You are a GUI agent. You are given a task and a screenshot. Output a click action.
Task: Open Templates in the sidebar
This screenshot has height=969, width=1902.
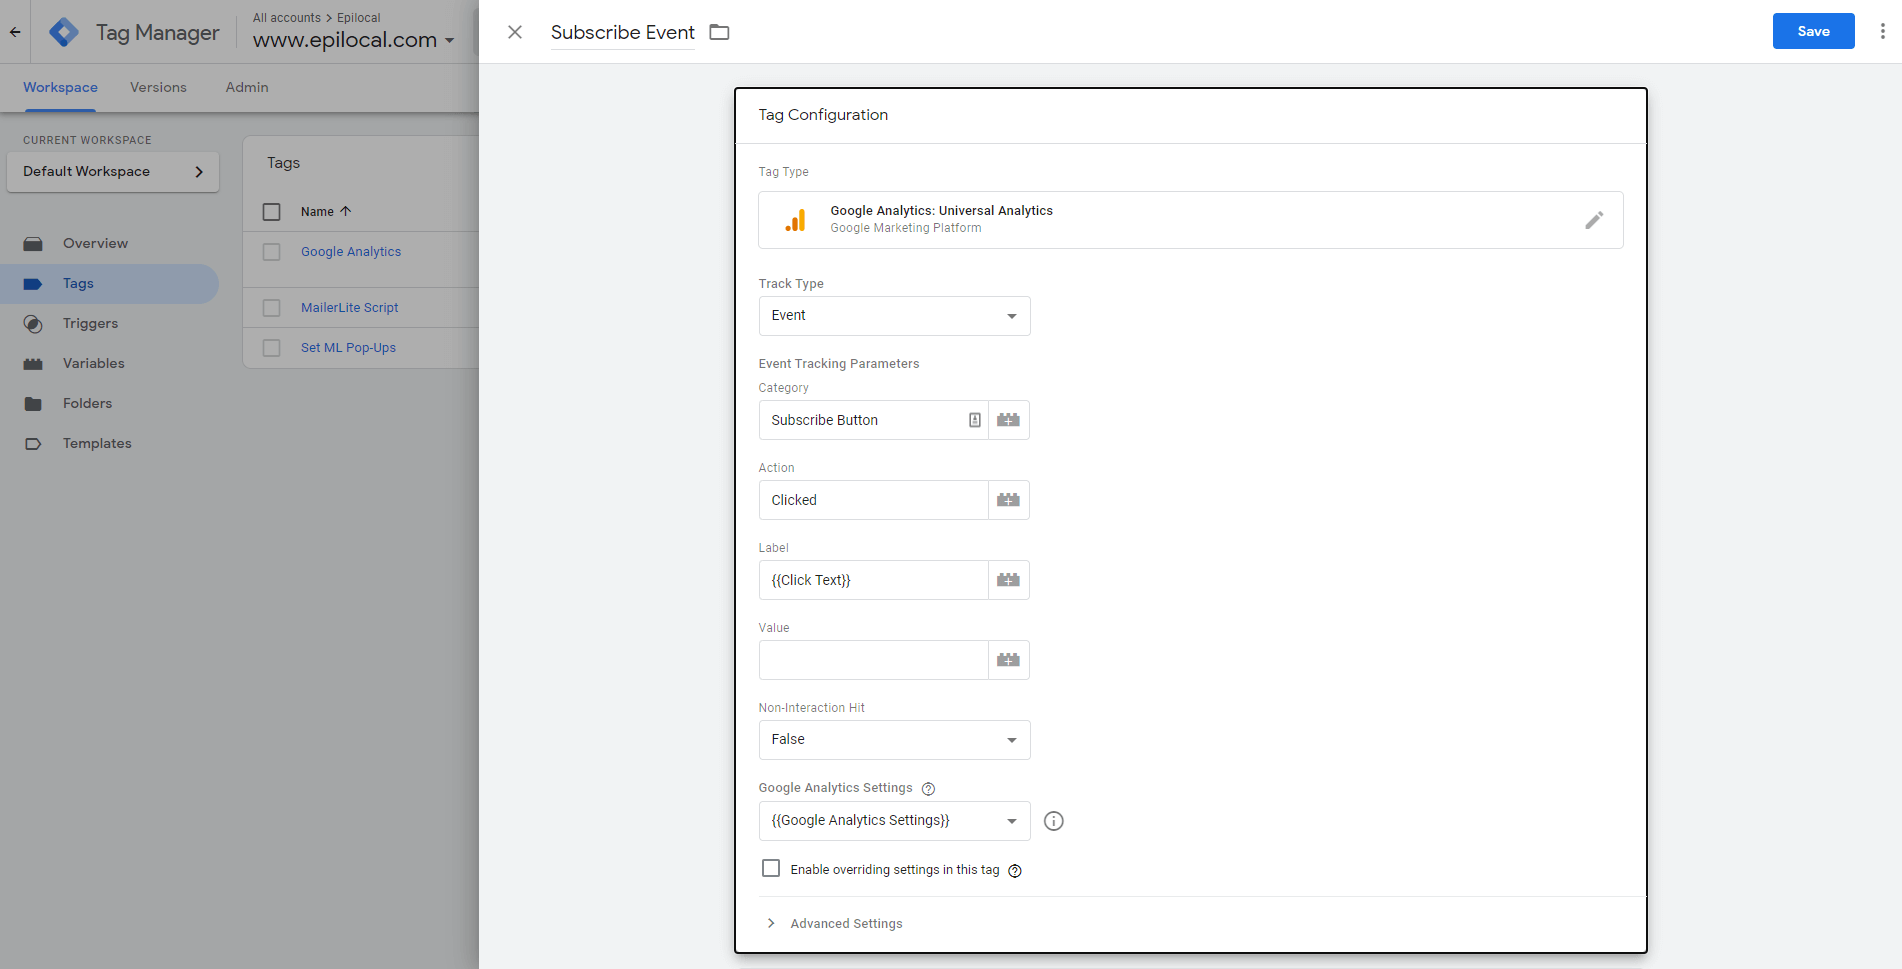click(97, 444)
